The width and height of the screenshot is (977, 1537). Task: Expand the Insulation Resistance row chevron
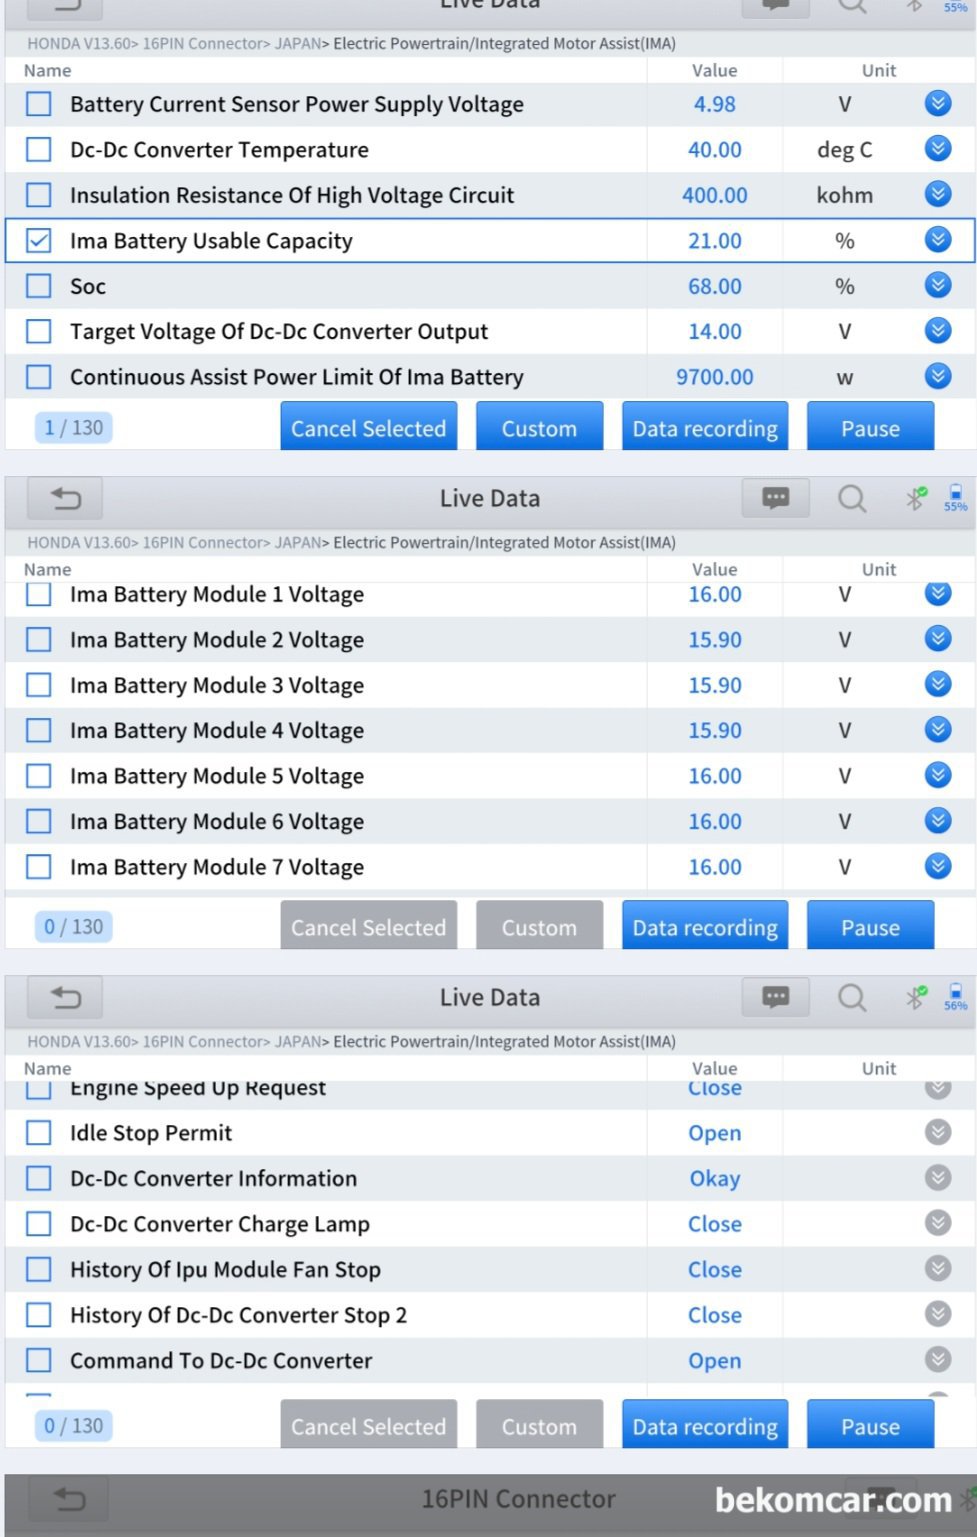point(937,194)
